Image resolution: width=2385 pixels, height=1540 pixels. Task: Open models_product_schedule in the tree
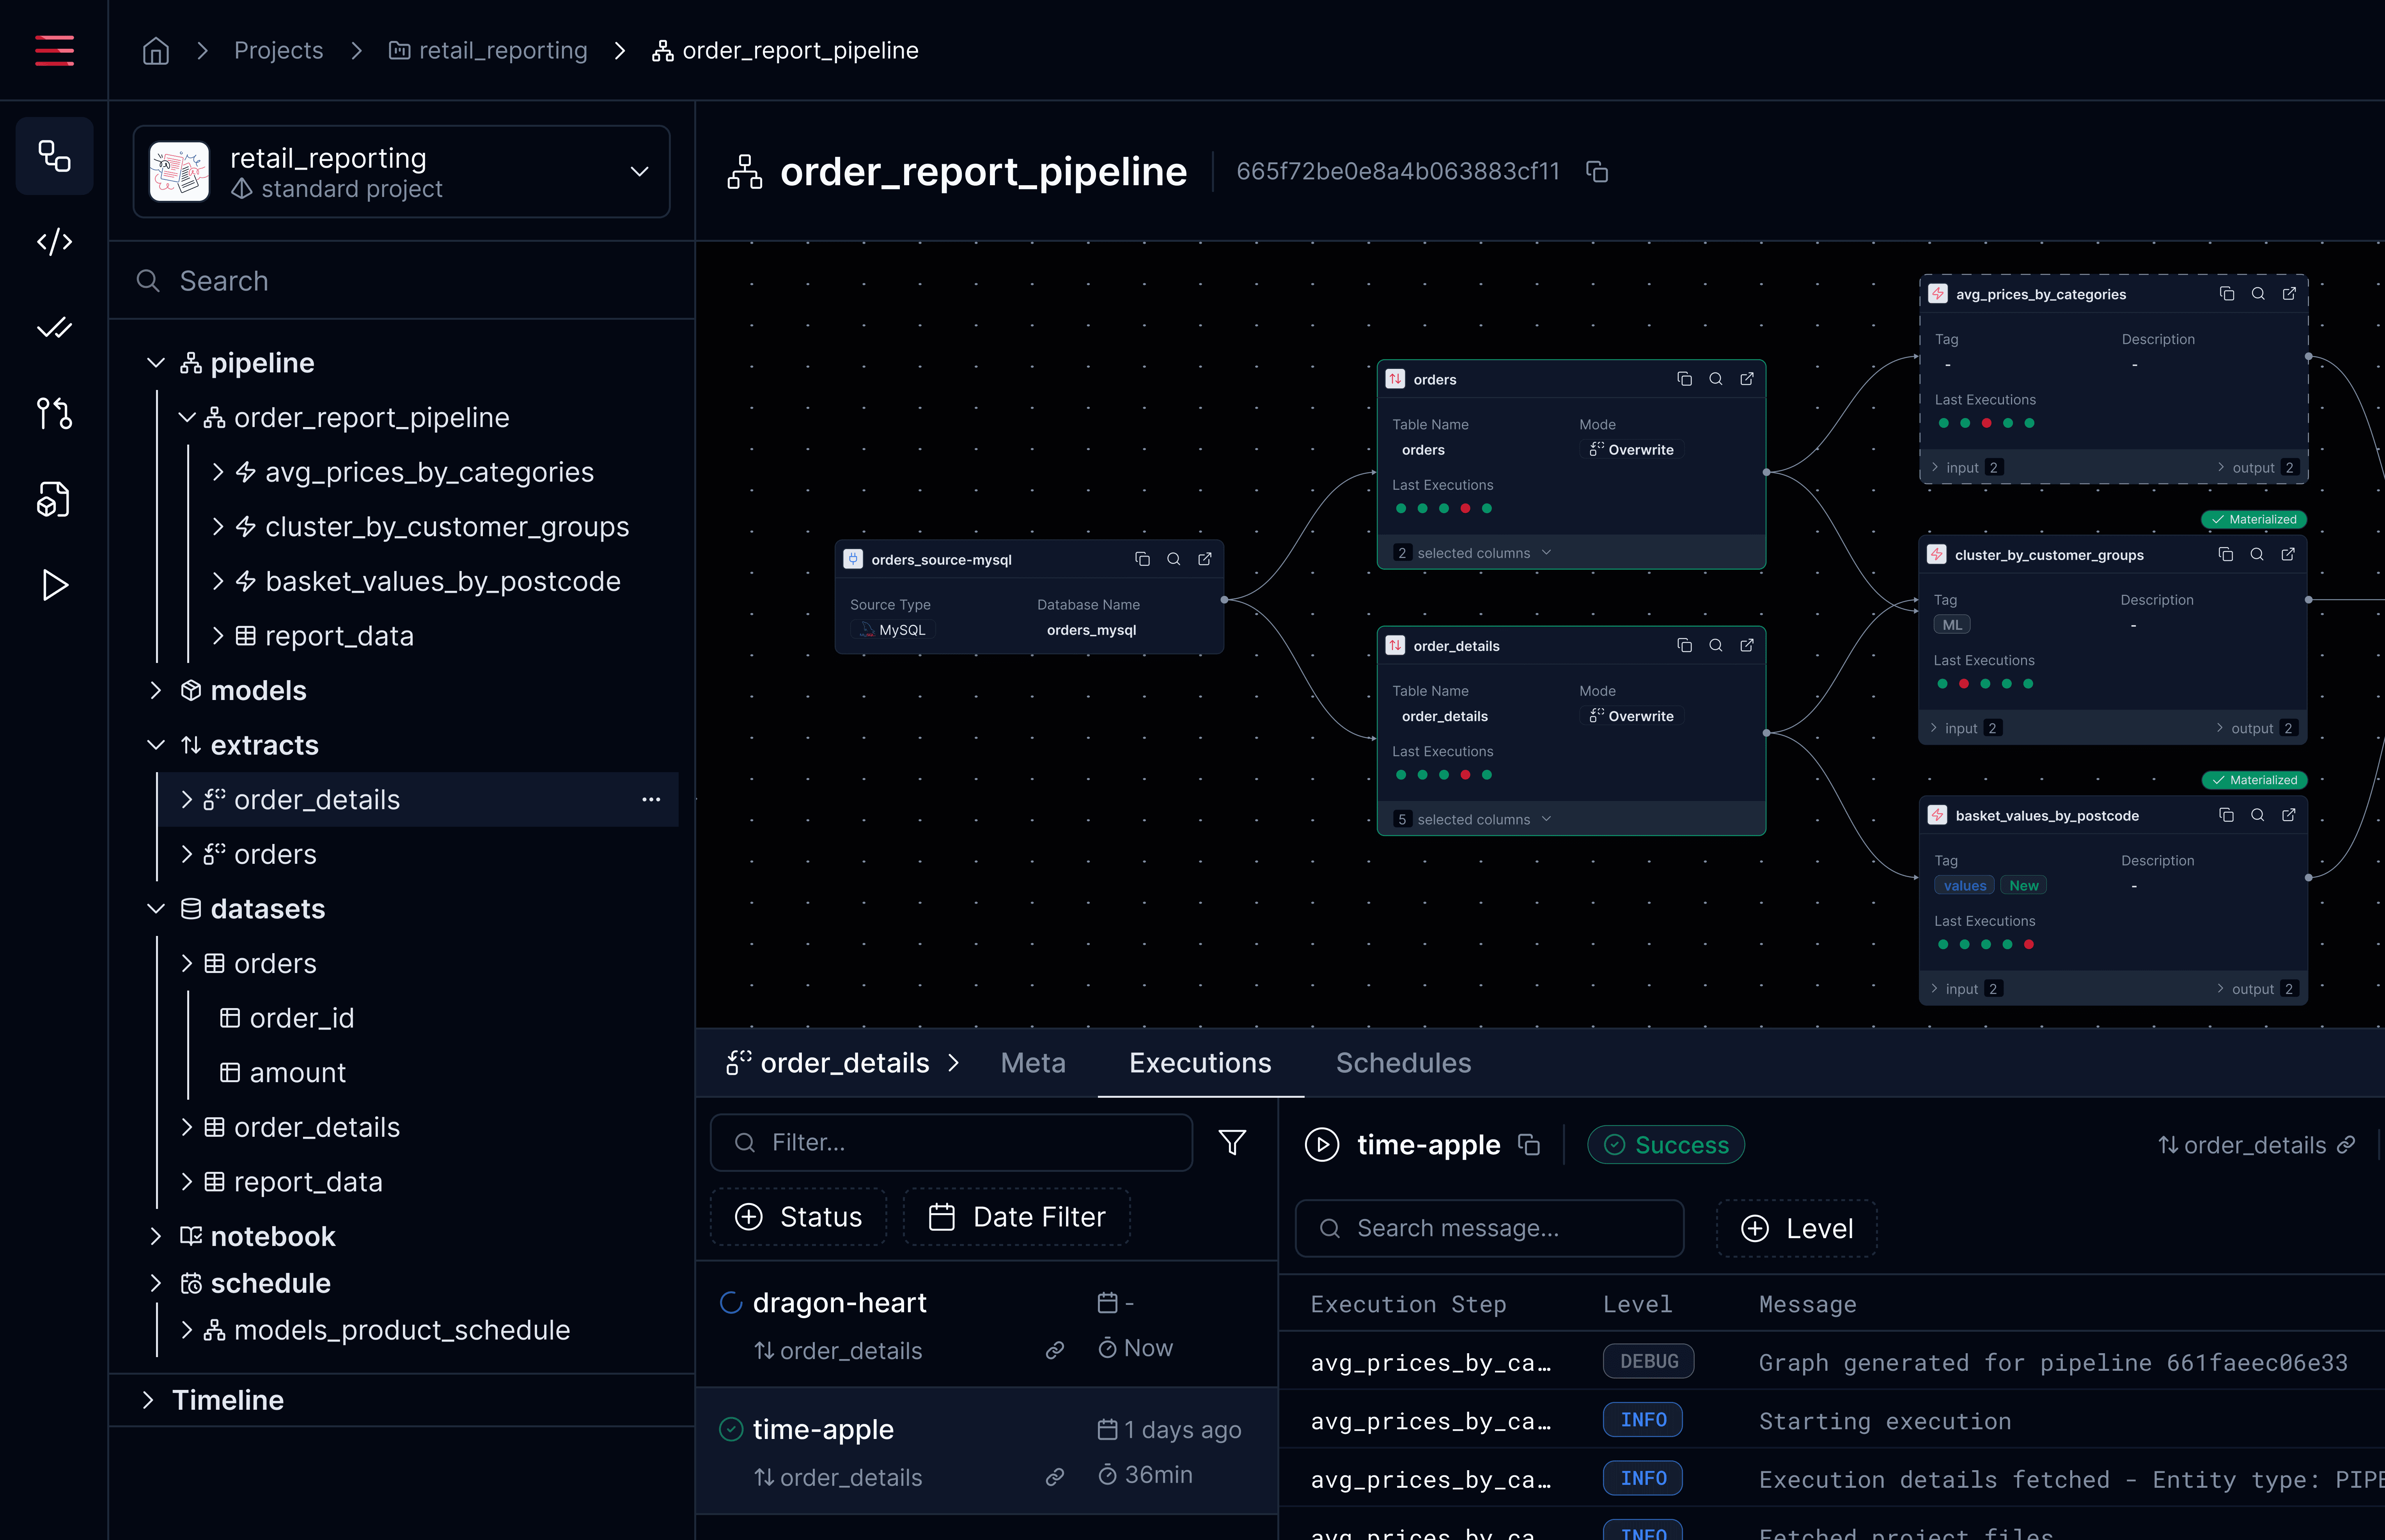[387, 1329]
